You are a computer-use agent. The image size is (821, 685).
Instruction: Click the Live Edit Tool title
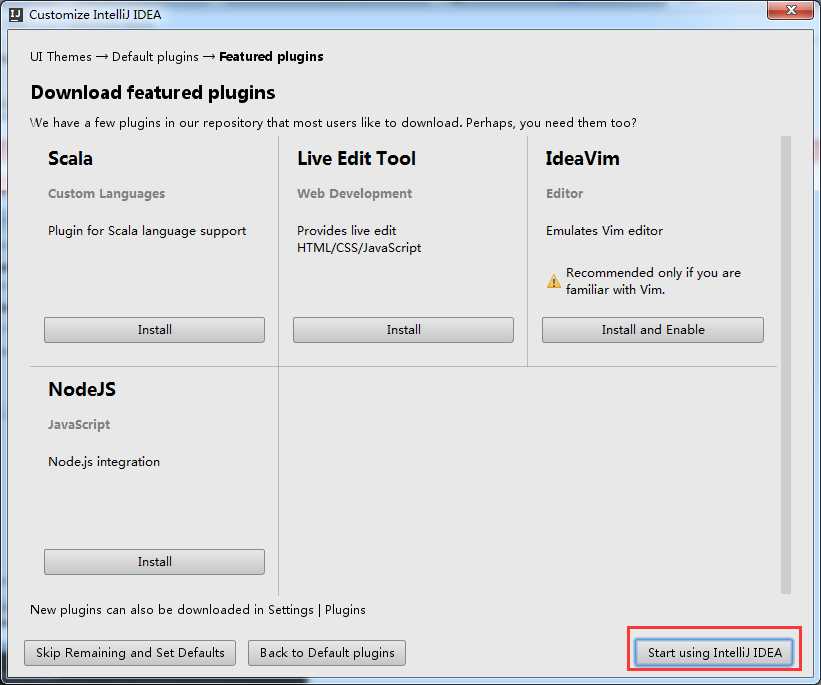point(357,158)
